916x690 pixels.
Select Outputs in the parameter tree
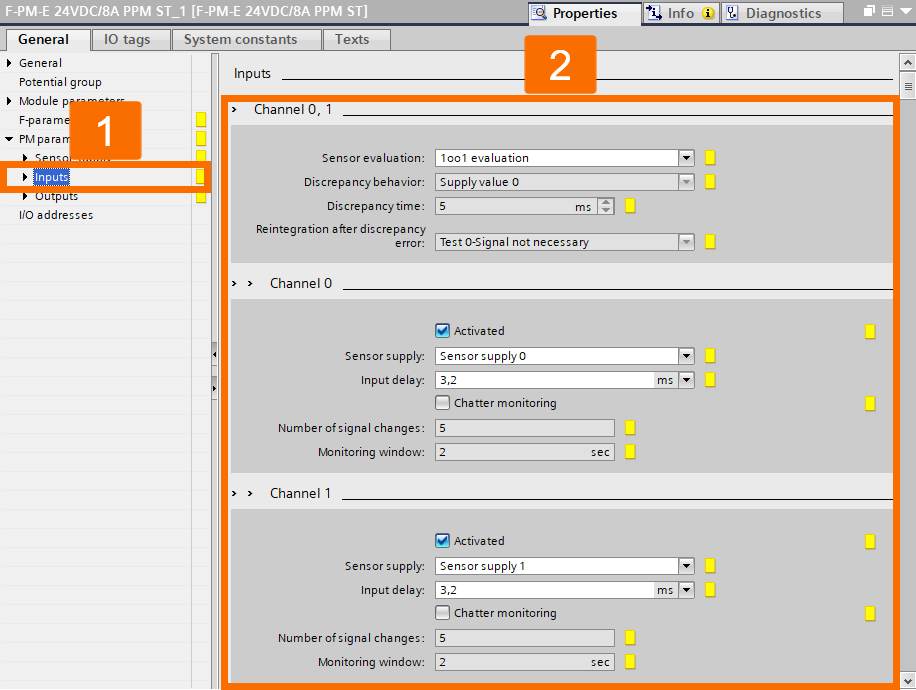(54, 195)
